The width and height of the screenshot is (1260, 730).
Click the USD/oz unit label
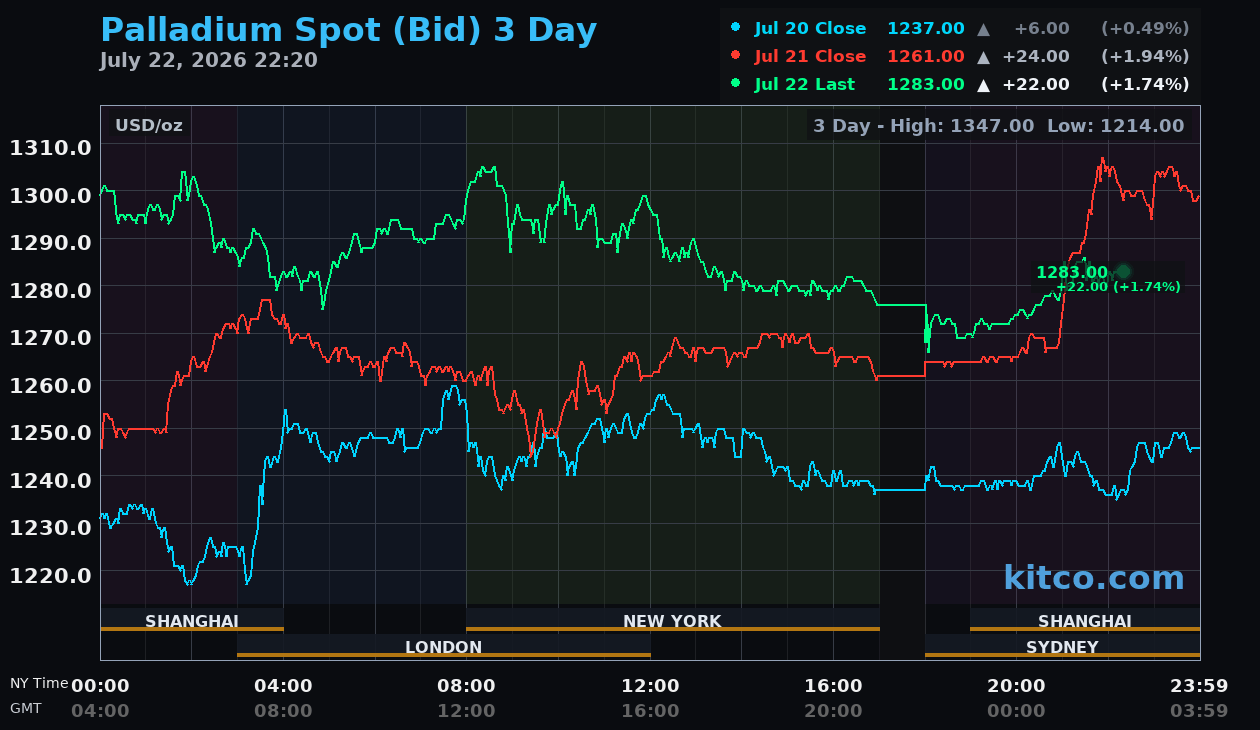149,126
